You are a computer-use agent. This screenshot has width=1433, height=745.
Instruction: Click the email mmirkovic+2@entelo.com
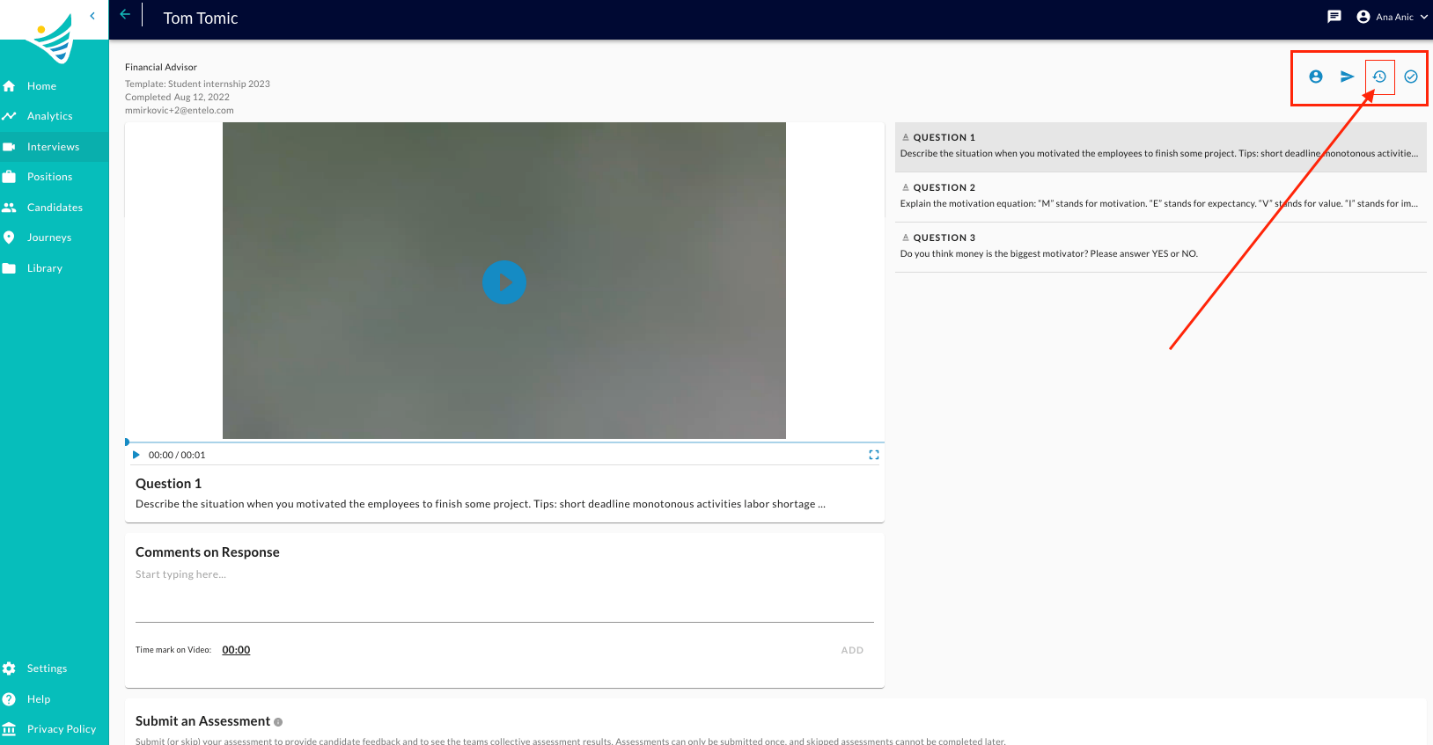pyautogui.click(x=179, y=111)
